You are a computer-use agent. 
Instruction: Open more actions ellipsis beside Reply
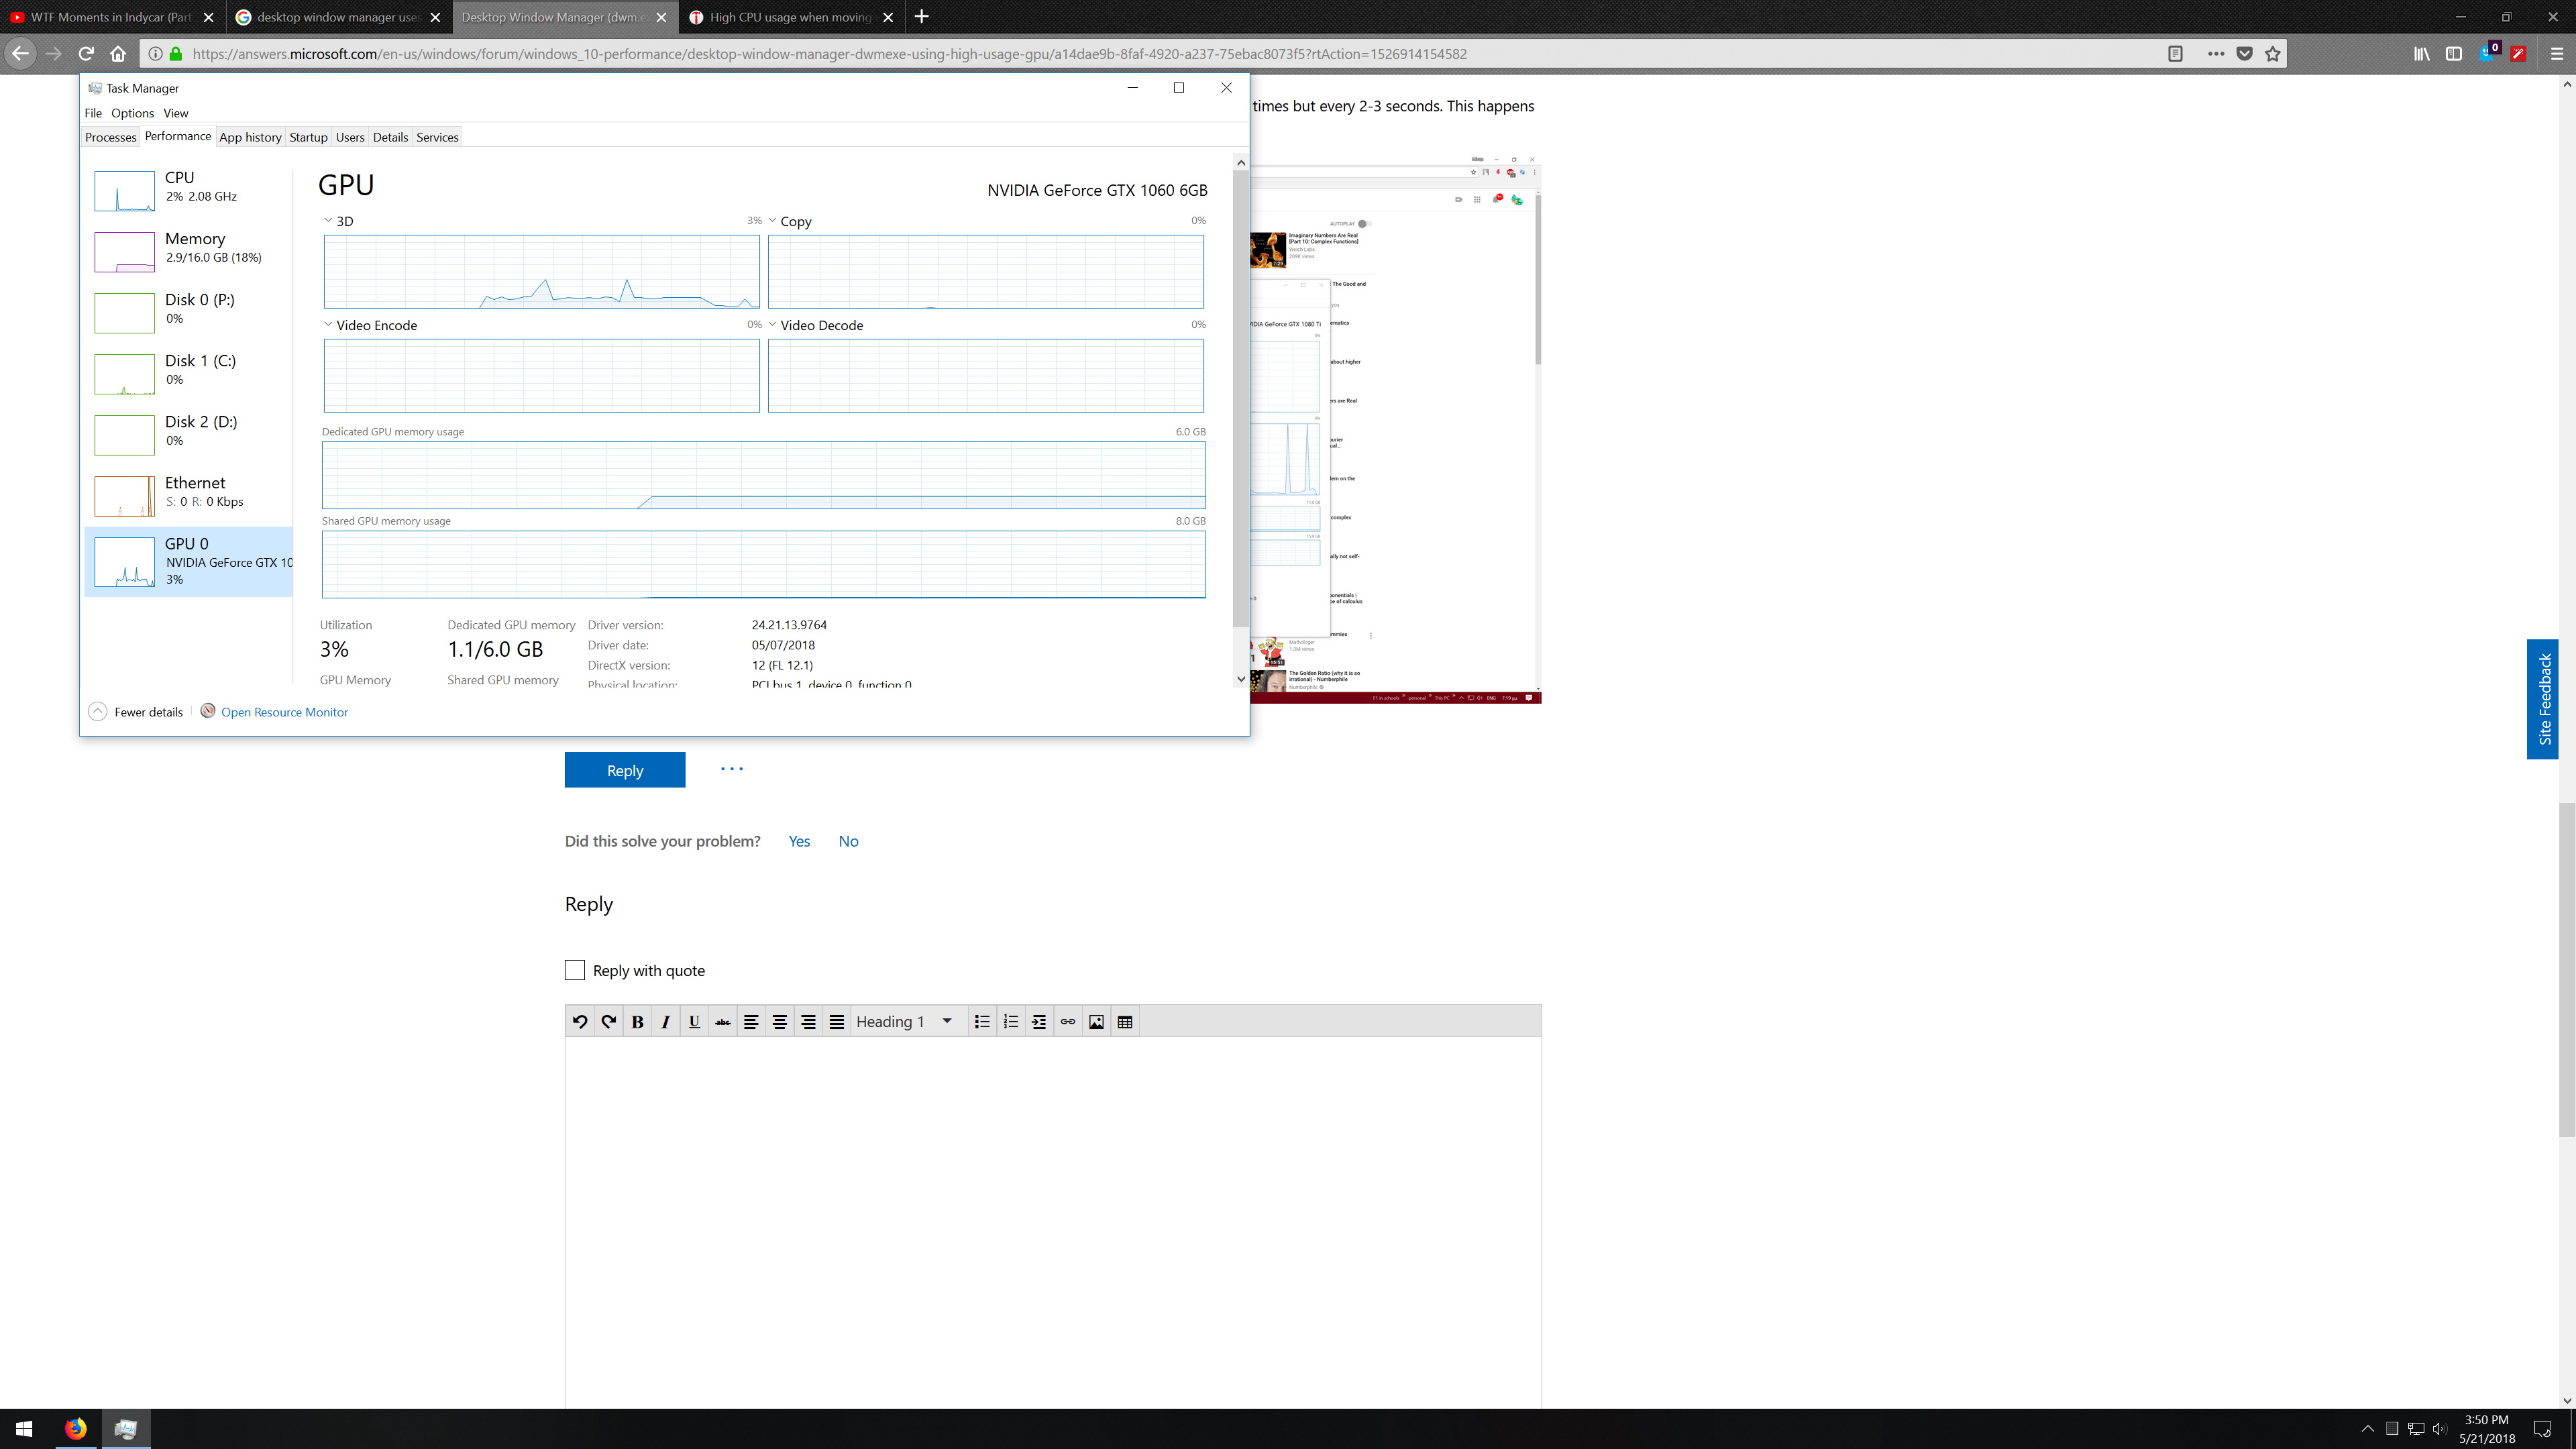[732, 769]
